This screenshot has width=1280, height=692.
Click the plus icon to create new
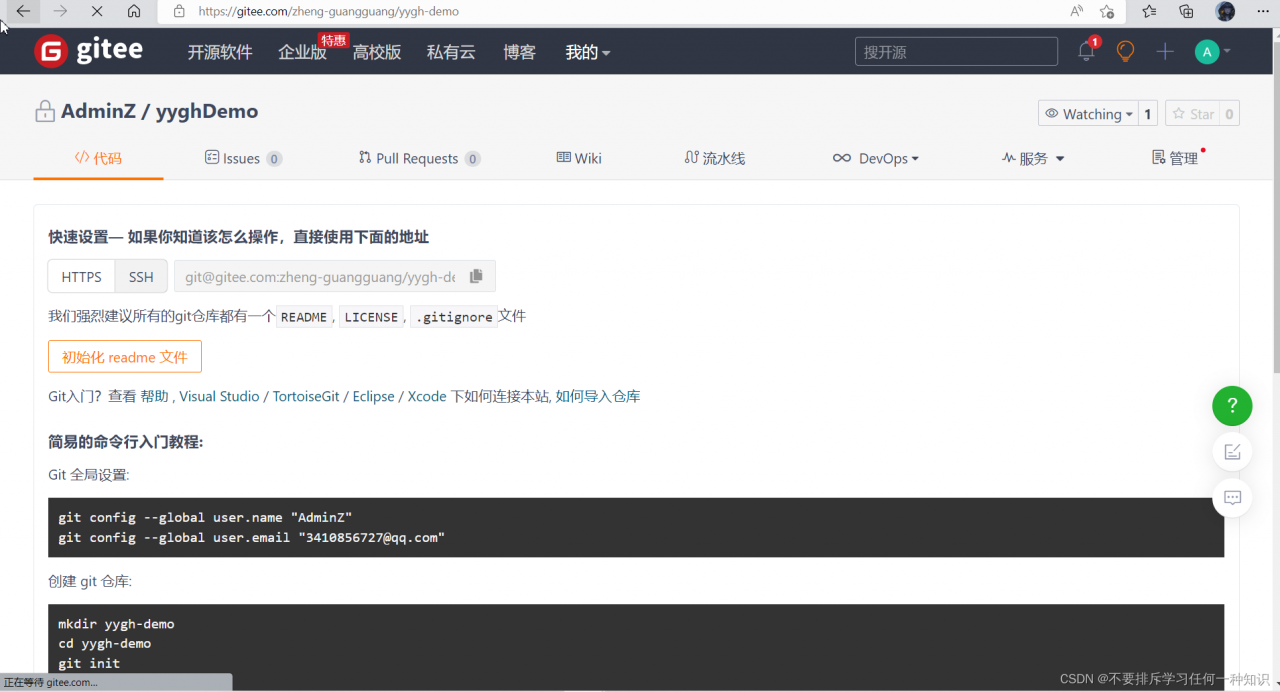(1165, 51)
